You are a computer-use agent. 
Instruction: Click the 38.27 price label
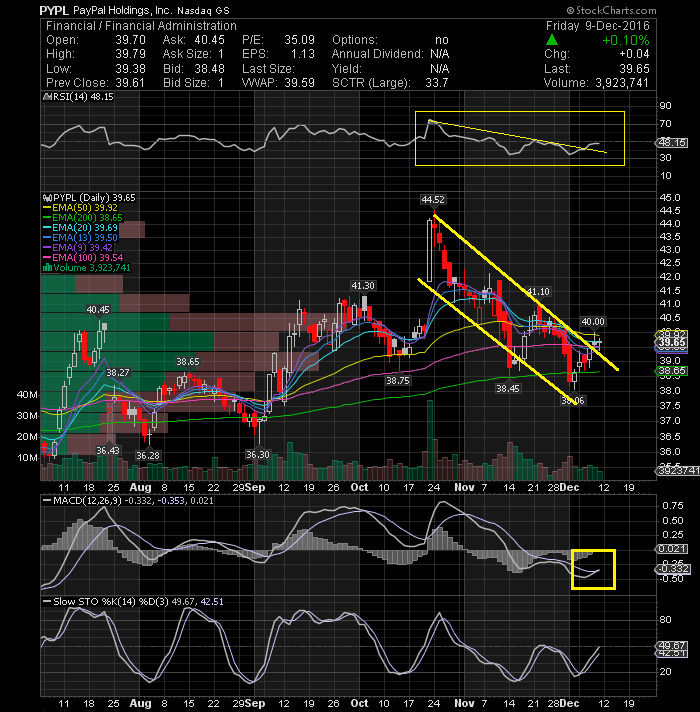tap(118, 373)
